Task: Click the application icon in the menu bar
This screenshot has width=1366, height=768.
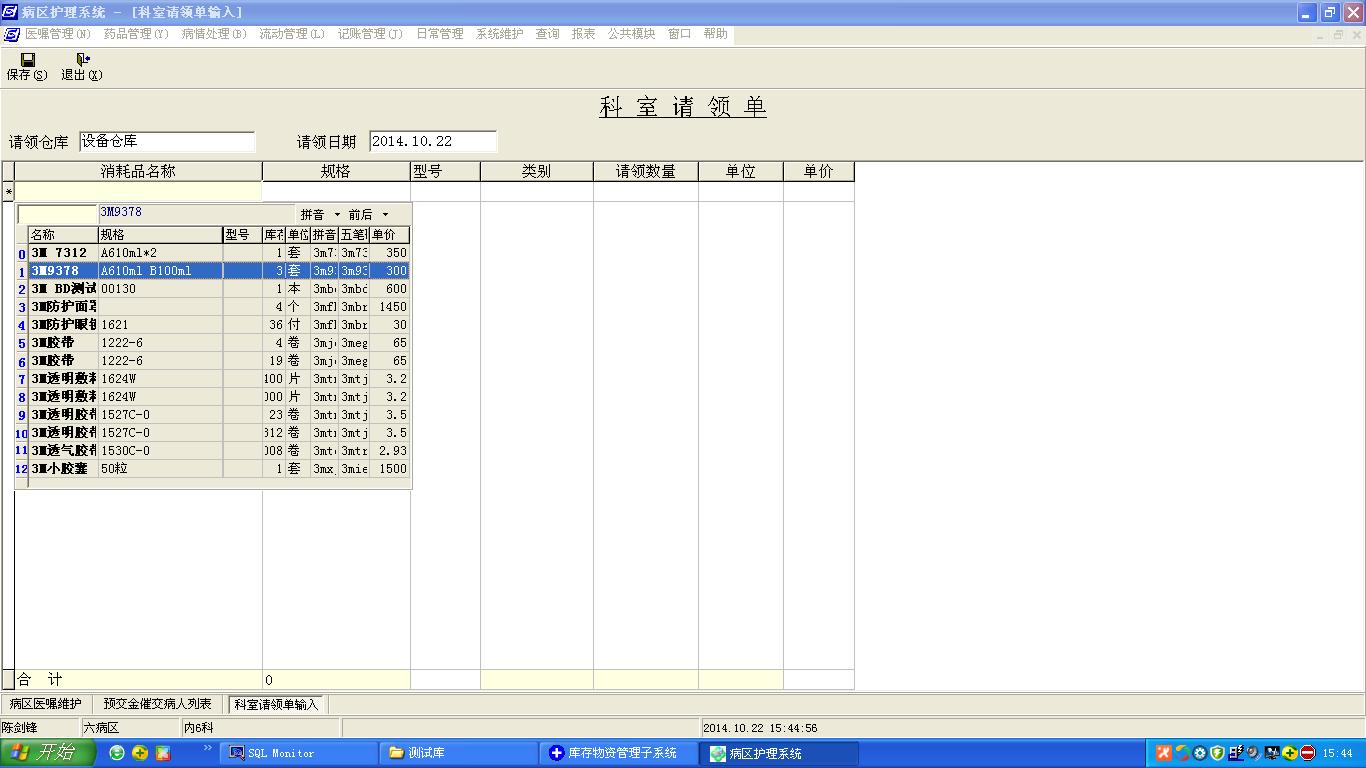Action: tap(11, 34)
